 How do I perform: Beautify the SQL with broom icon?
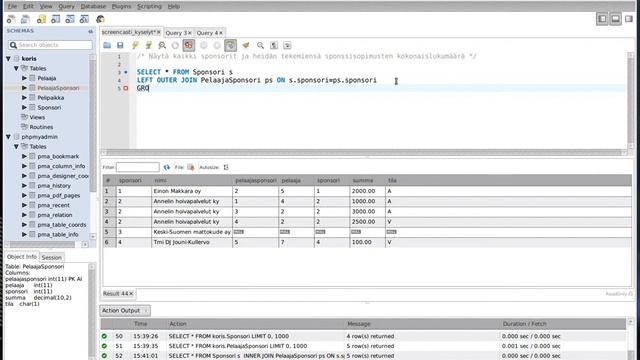pos(245,45)
